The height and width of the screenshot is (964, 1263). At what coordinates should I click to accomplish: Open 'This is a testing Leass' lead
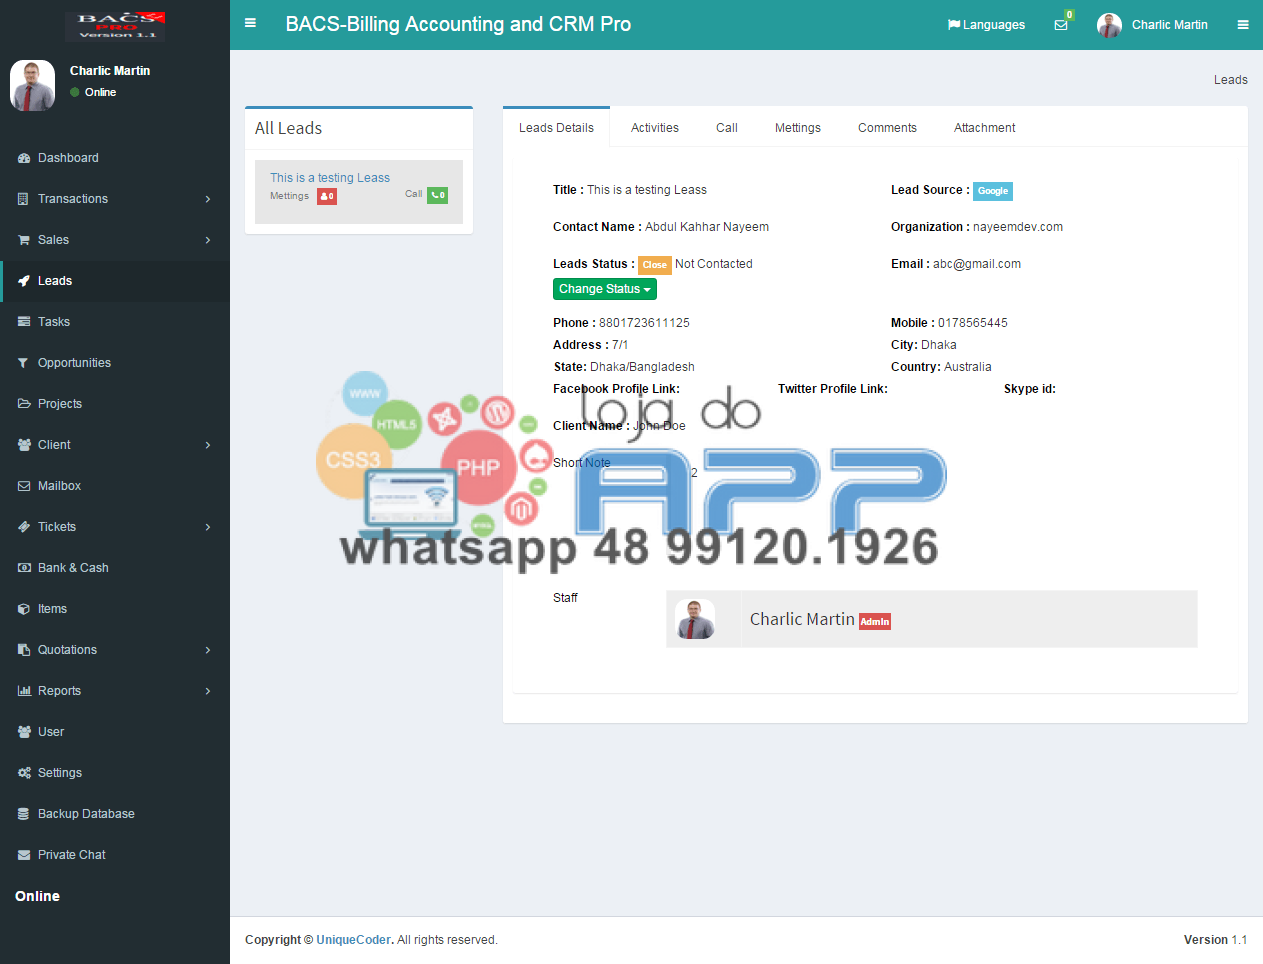(x=330, y=178)
